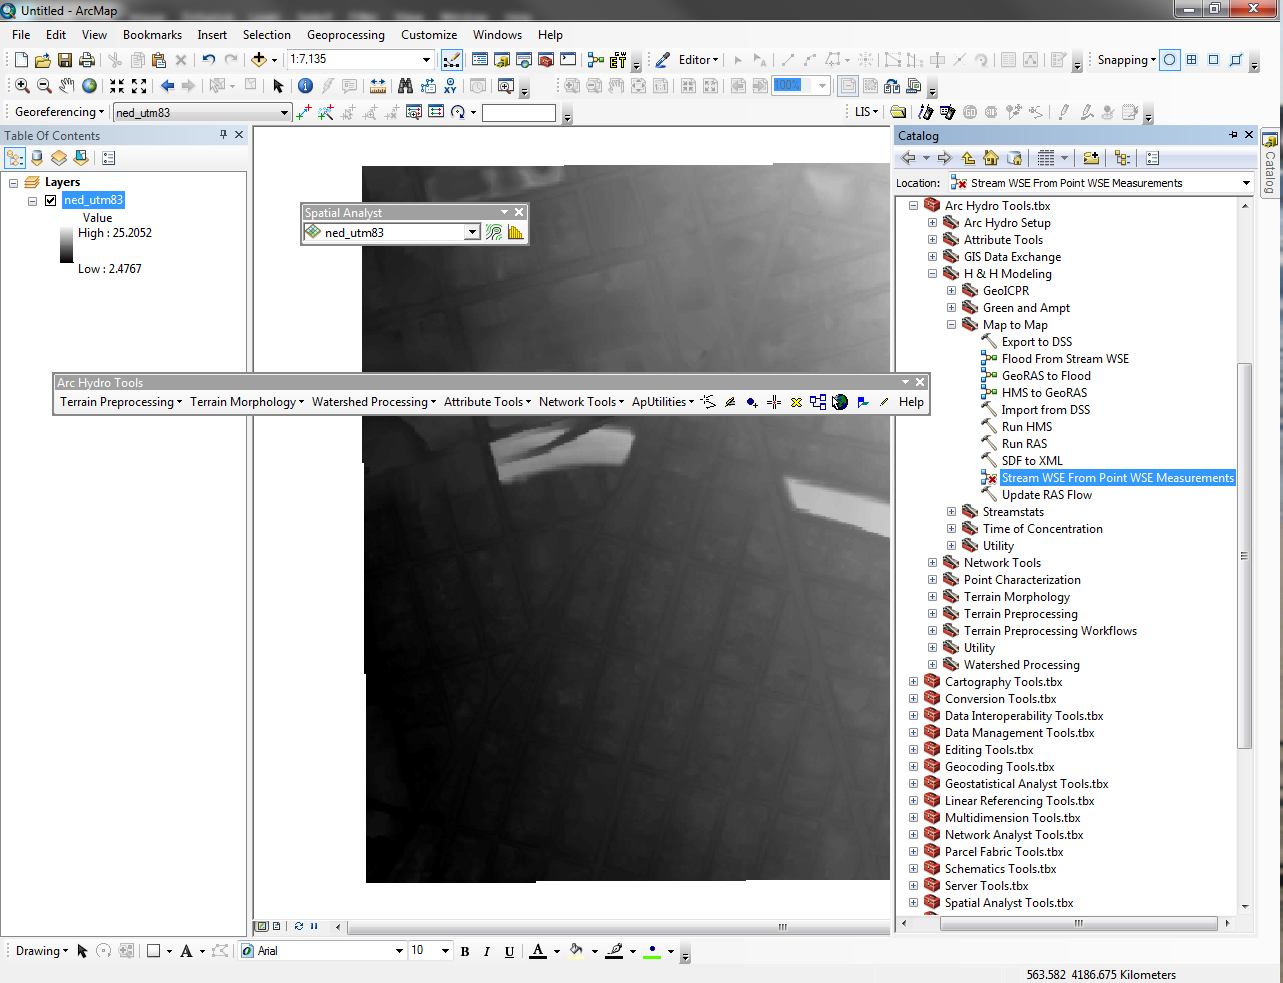Click the Editor menu button
Image resolution: width=1283 pixels, height=983 pixels.
pyautogui.click(x=698, y=60)
